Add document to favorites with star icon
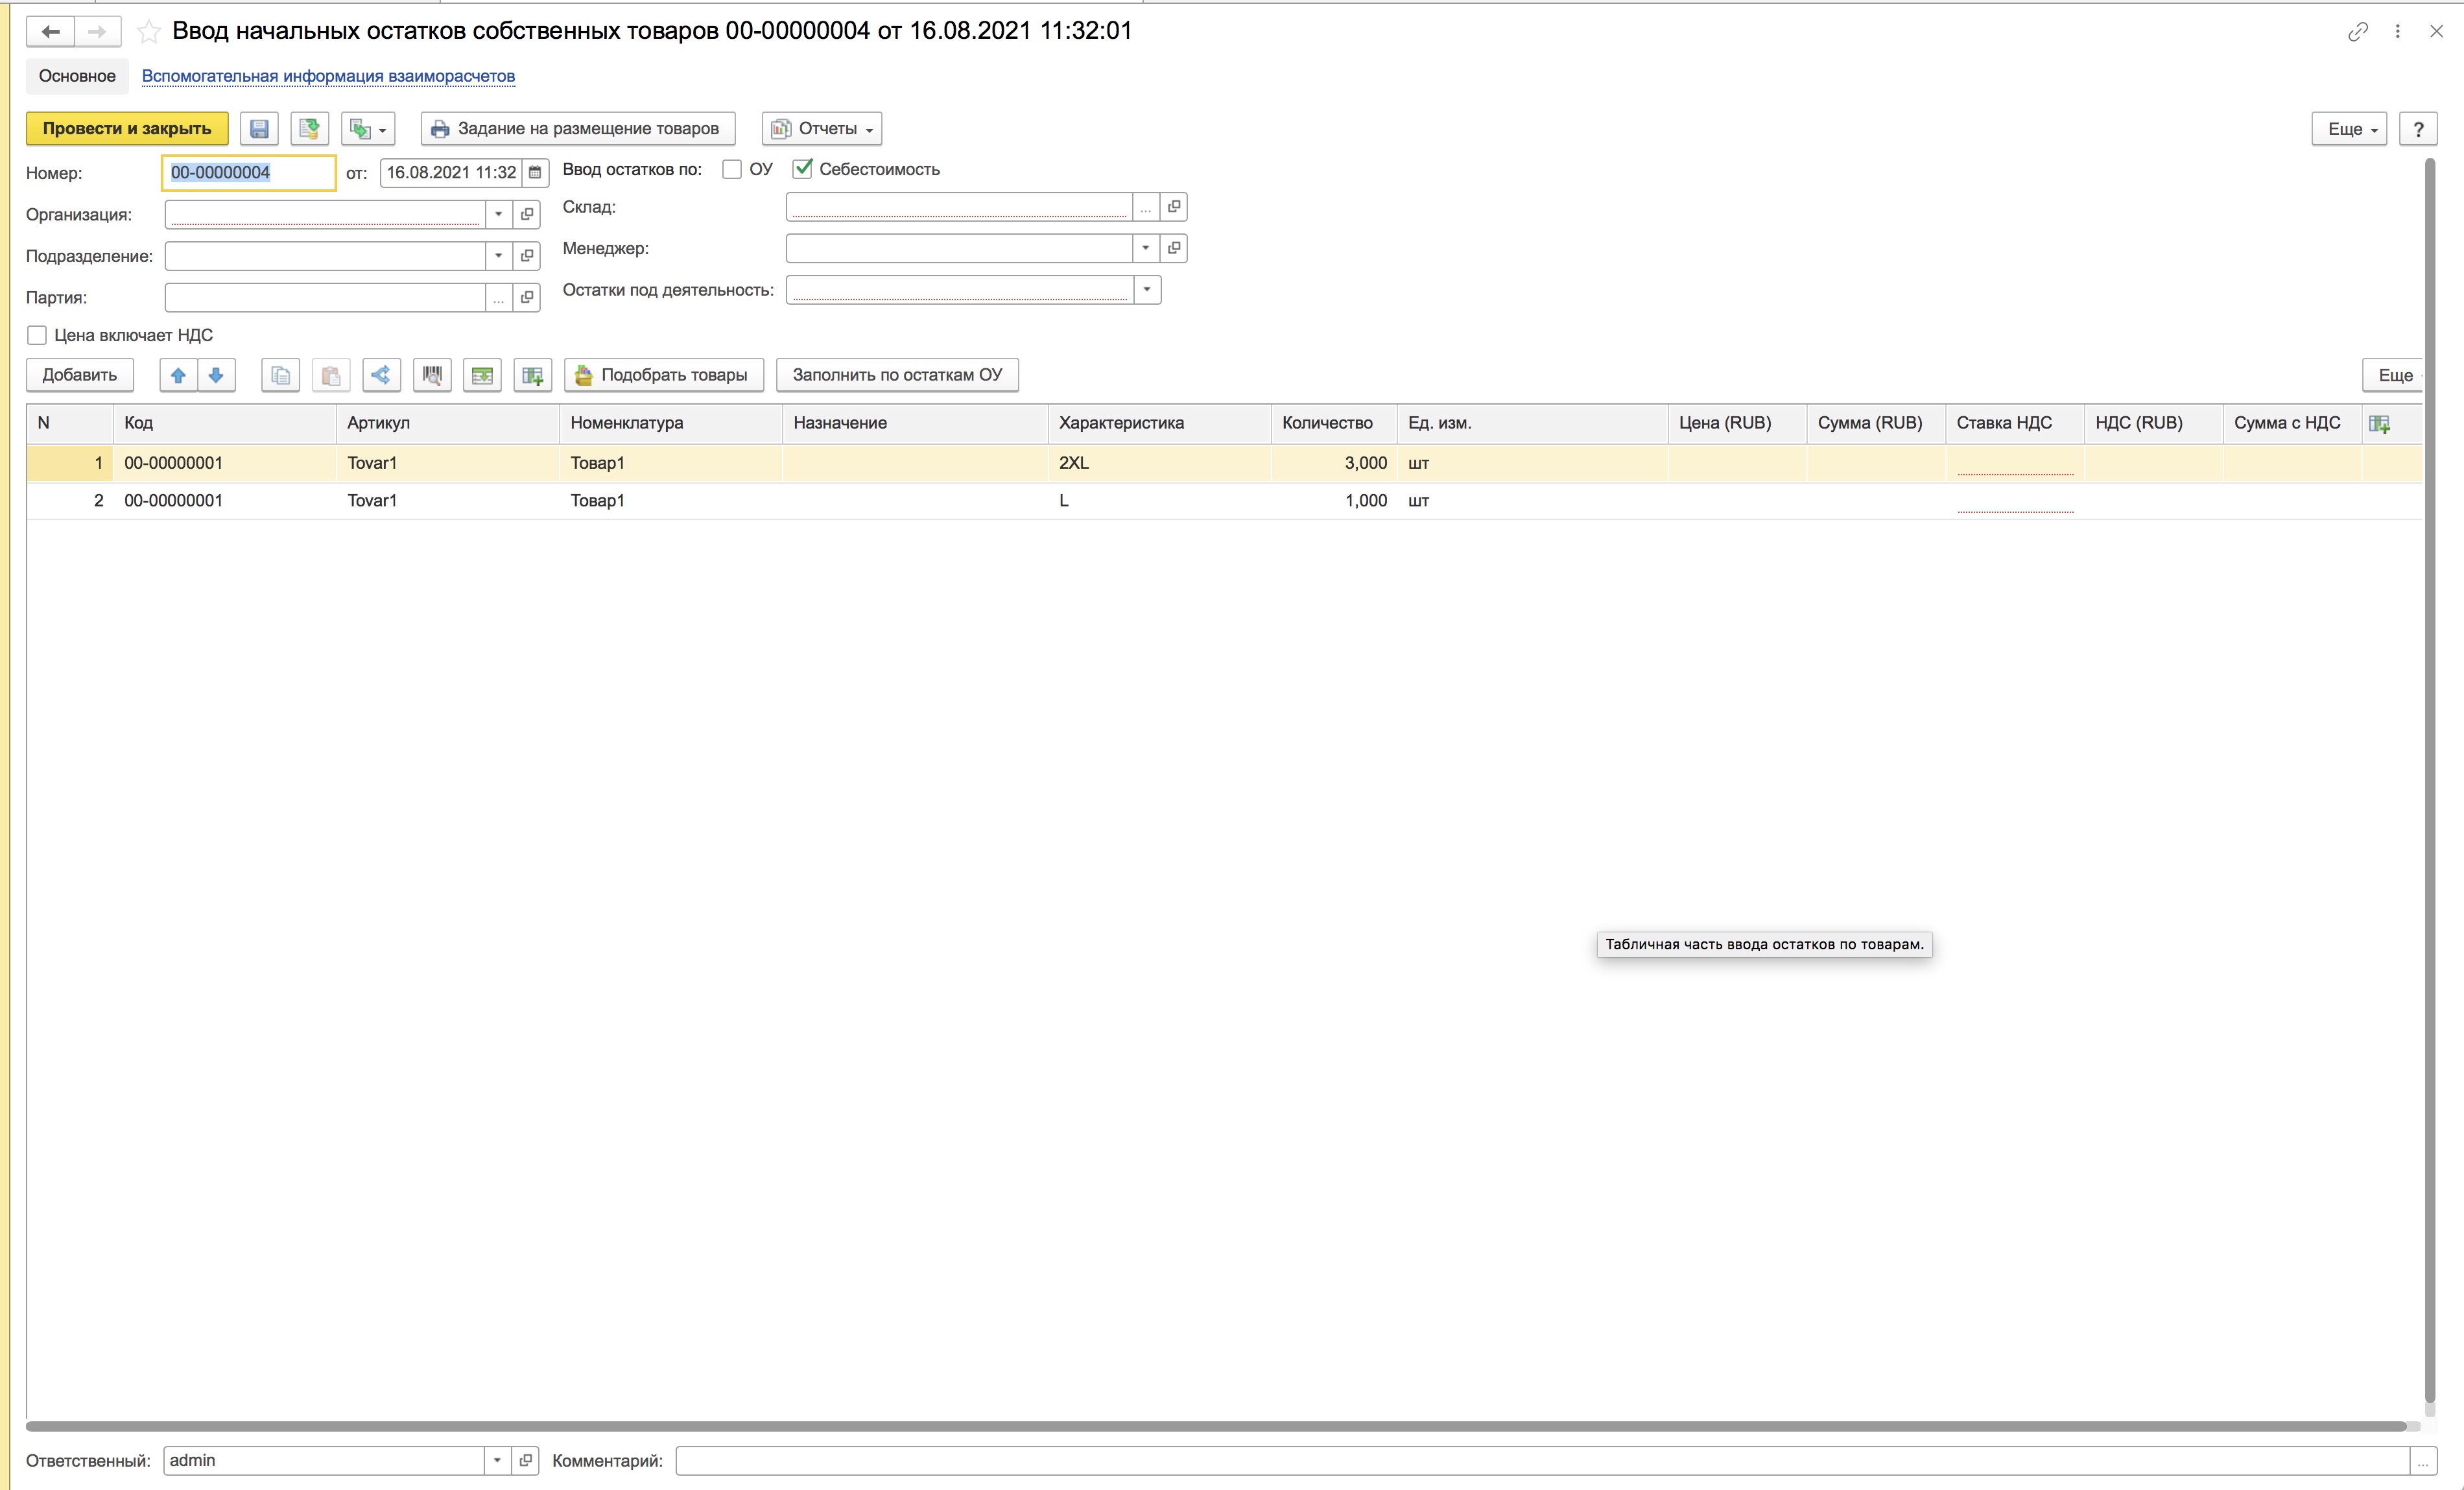Screen dimensions: 2464x1490 click(148, 32)
